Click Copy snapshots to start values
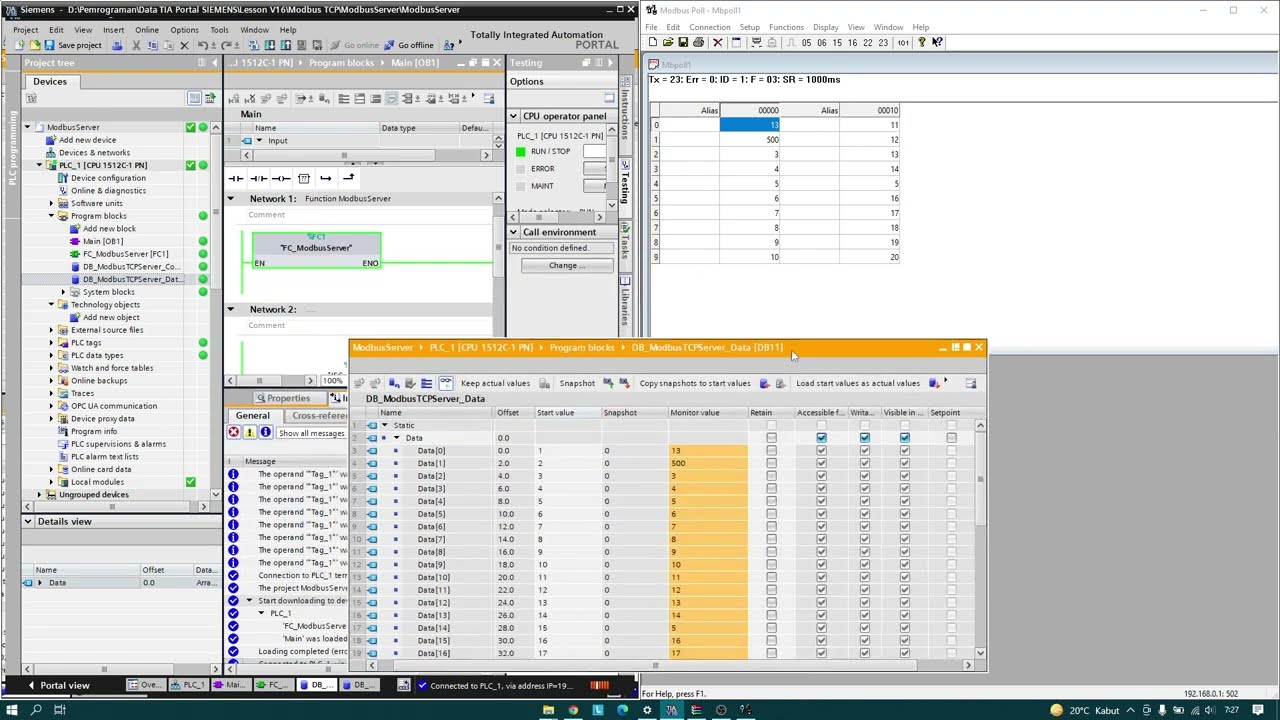 click(695, 383)
